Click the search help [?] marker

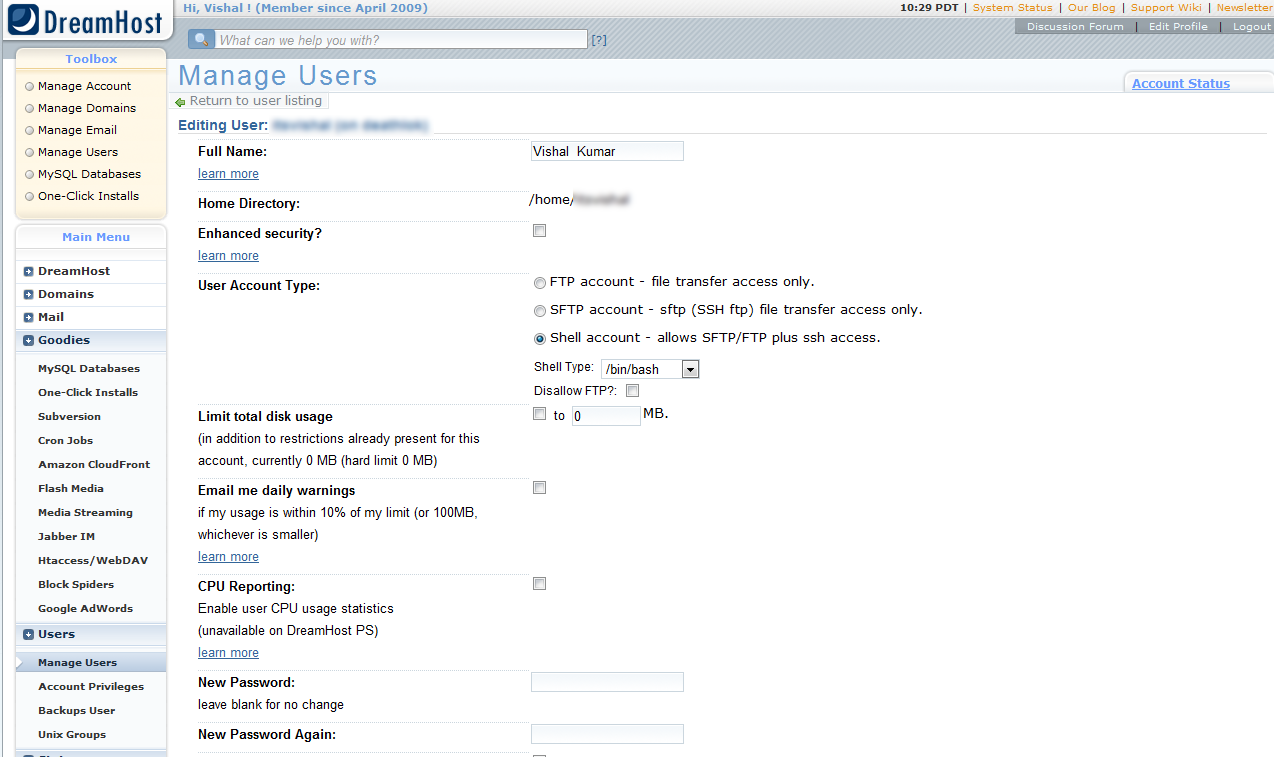coord(599,41)
